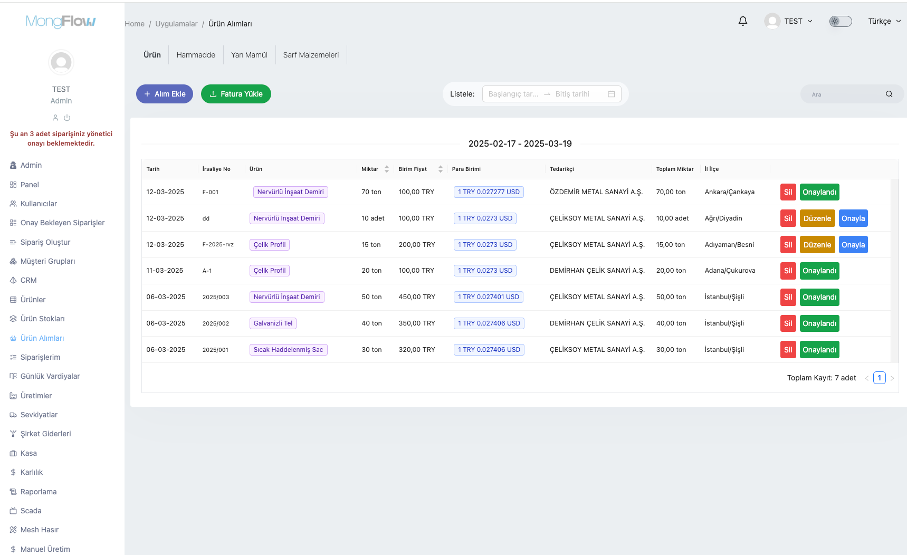The width and height of the screenshot is (908, 556).
Task: Click the Günlük Vardiyalar icon
Action: coord(13,376)
